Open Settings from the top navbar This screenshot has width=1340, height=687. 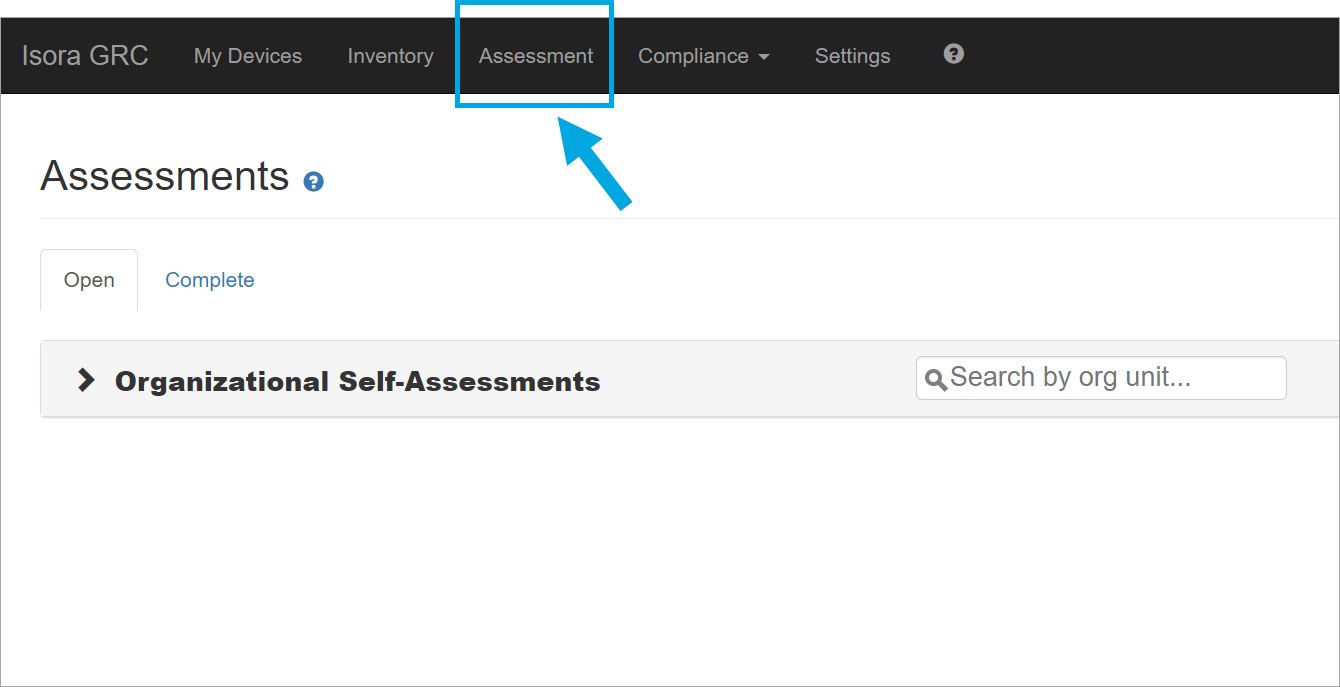tap(852, 56)
